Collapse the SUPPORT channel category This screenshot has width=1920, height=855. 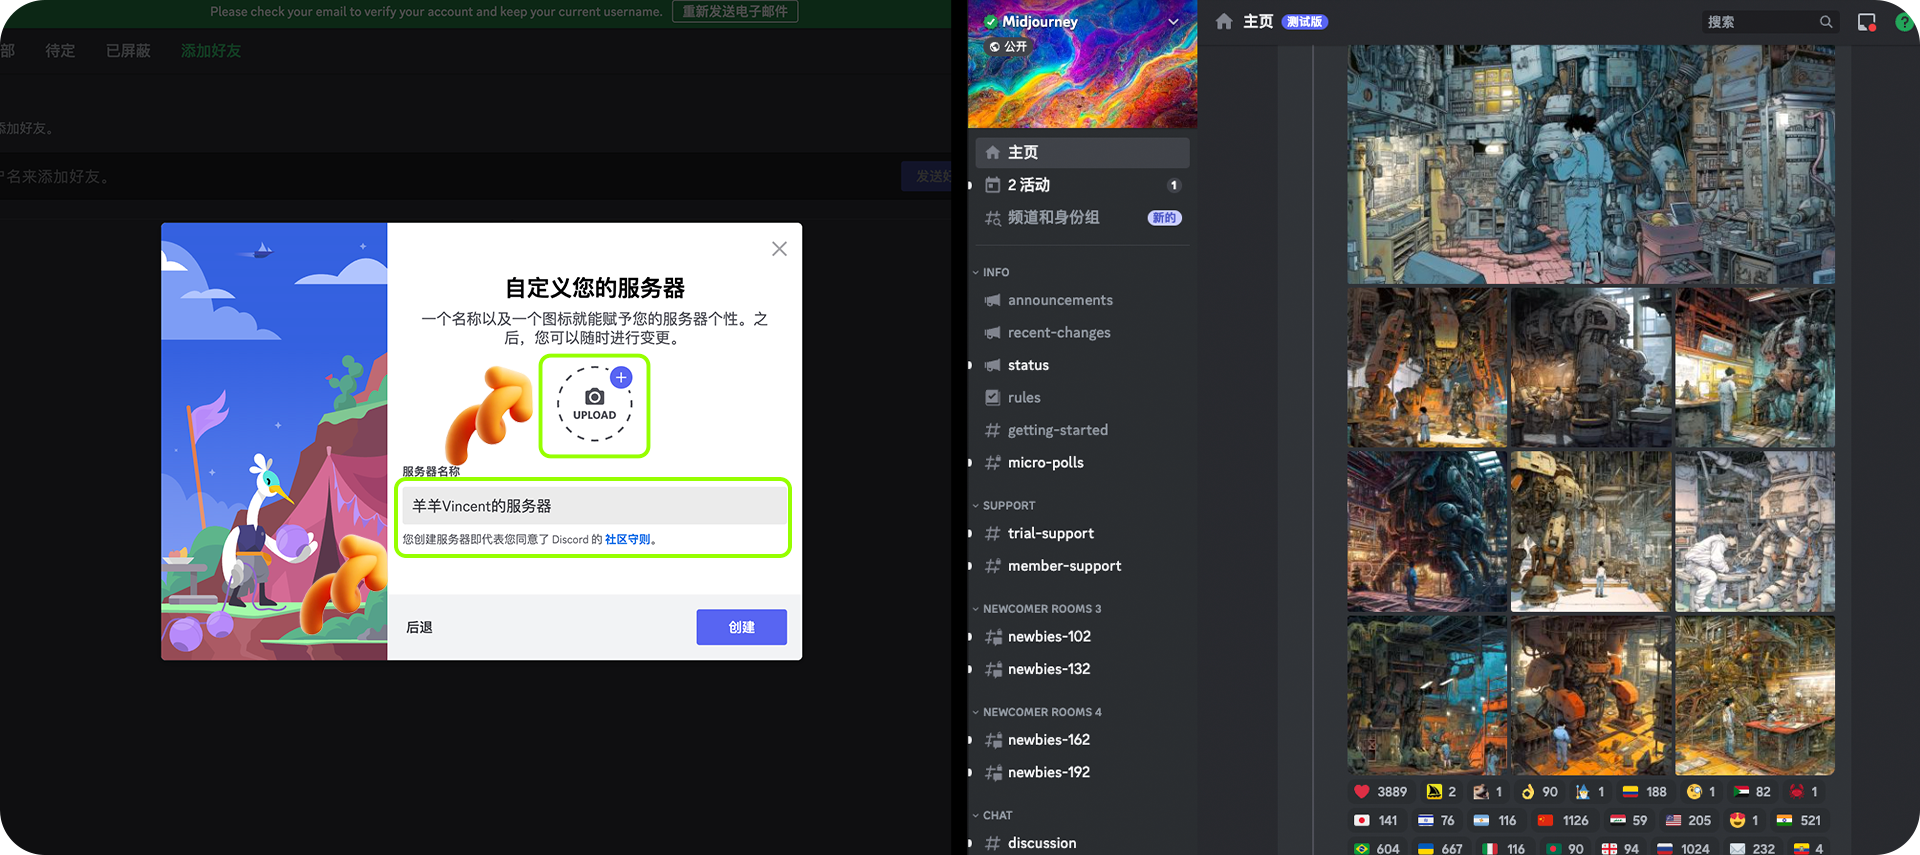[x=1004, y=505]
